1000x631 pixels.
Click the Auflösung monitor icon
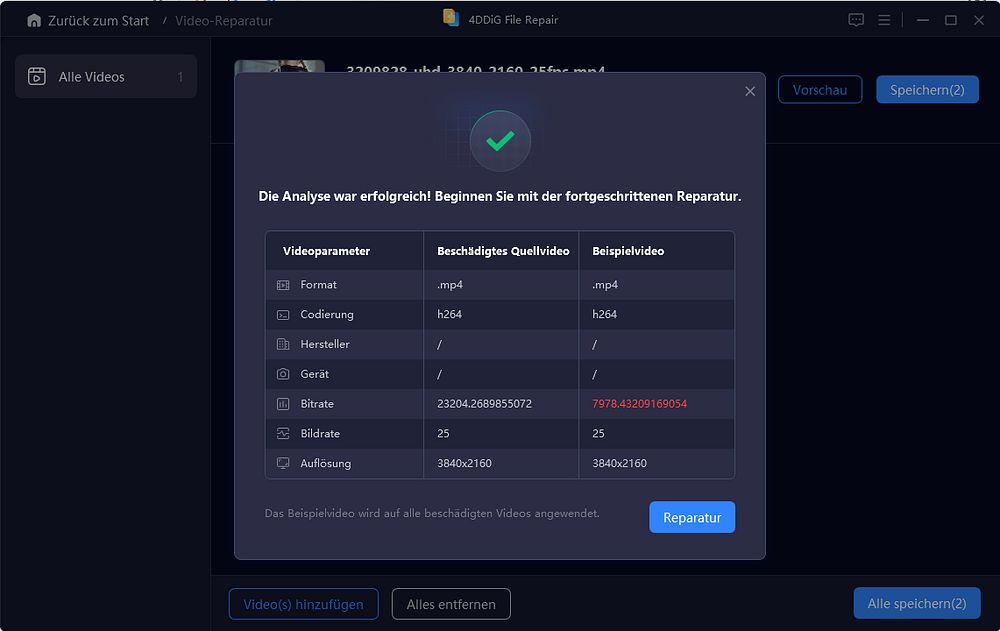pyautogui.click(x=283, y=463)
